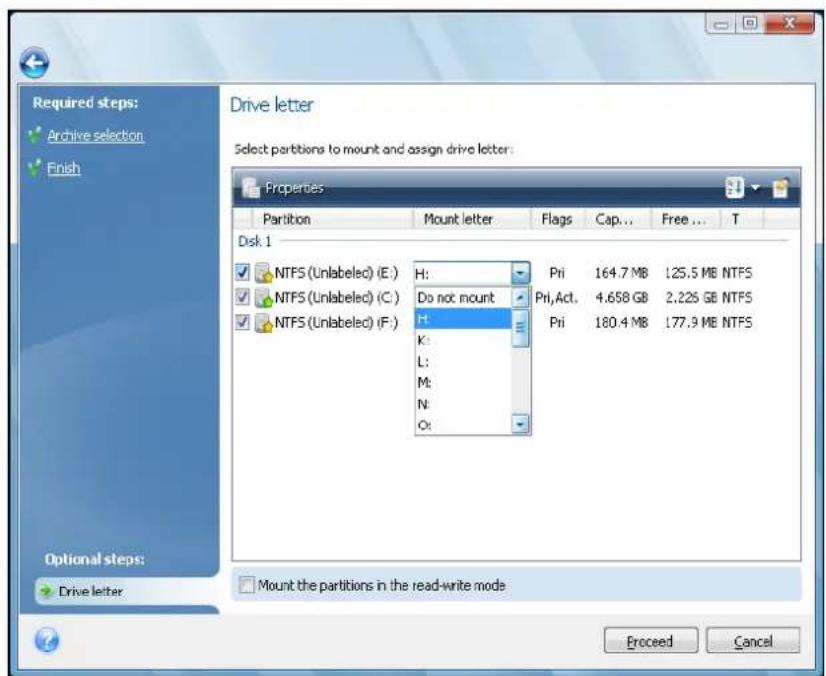This screenshot has height=676, width=826.
Task: Sort by the Free ... column header
Action: point(686,219)
